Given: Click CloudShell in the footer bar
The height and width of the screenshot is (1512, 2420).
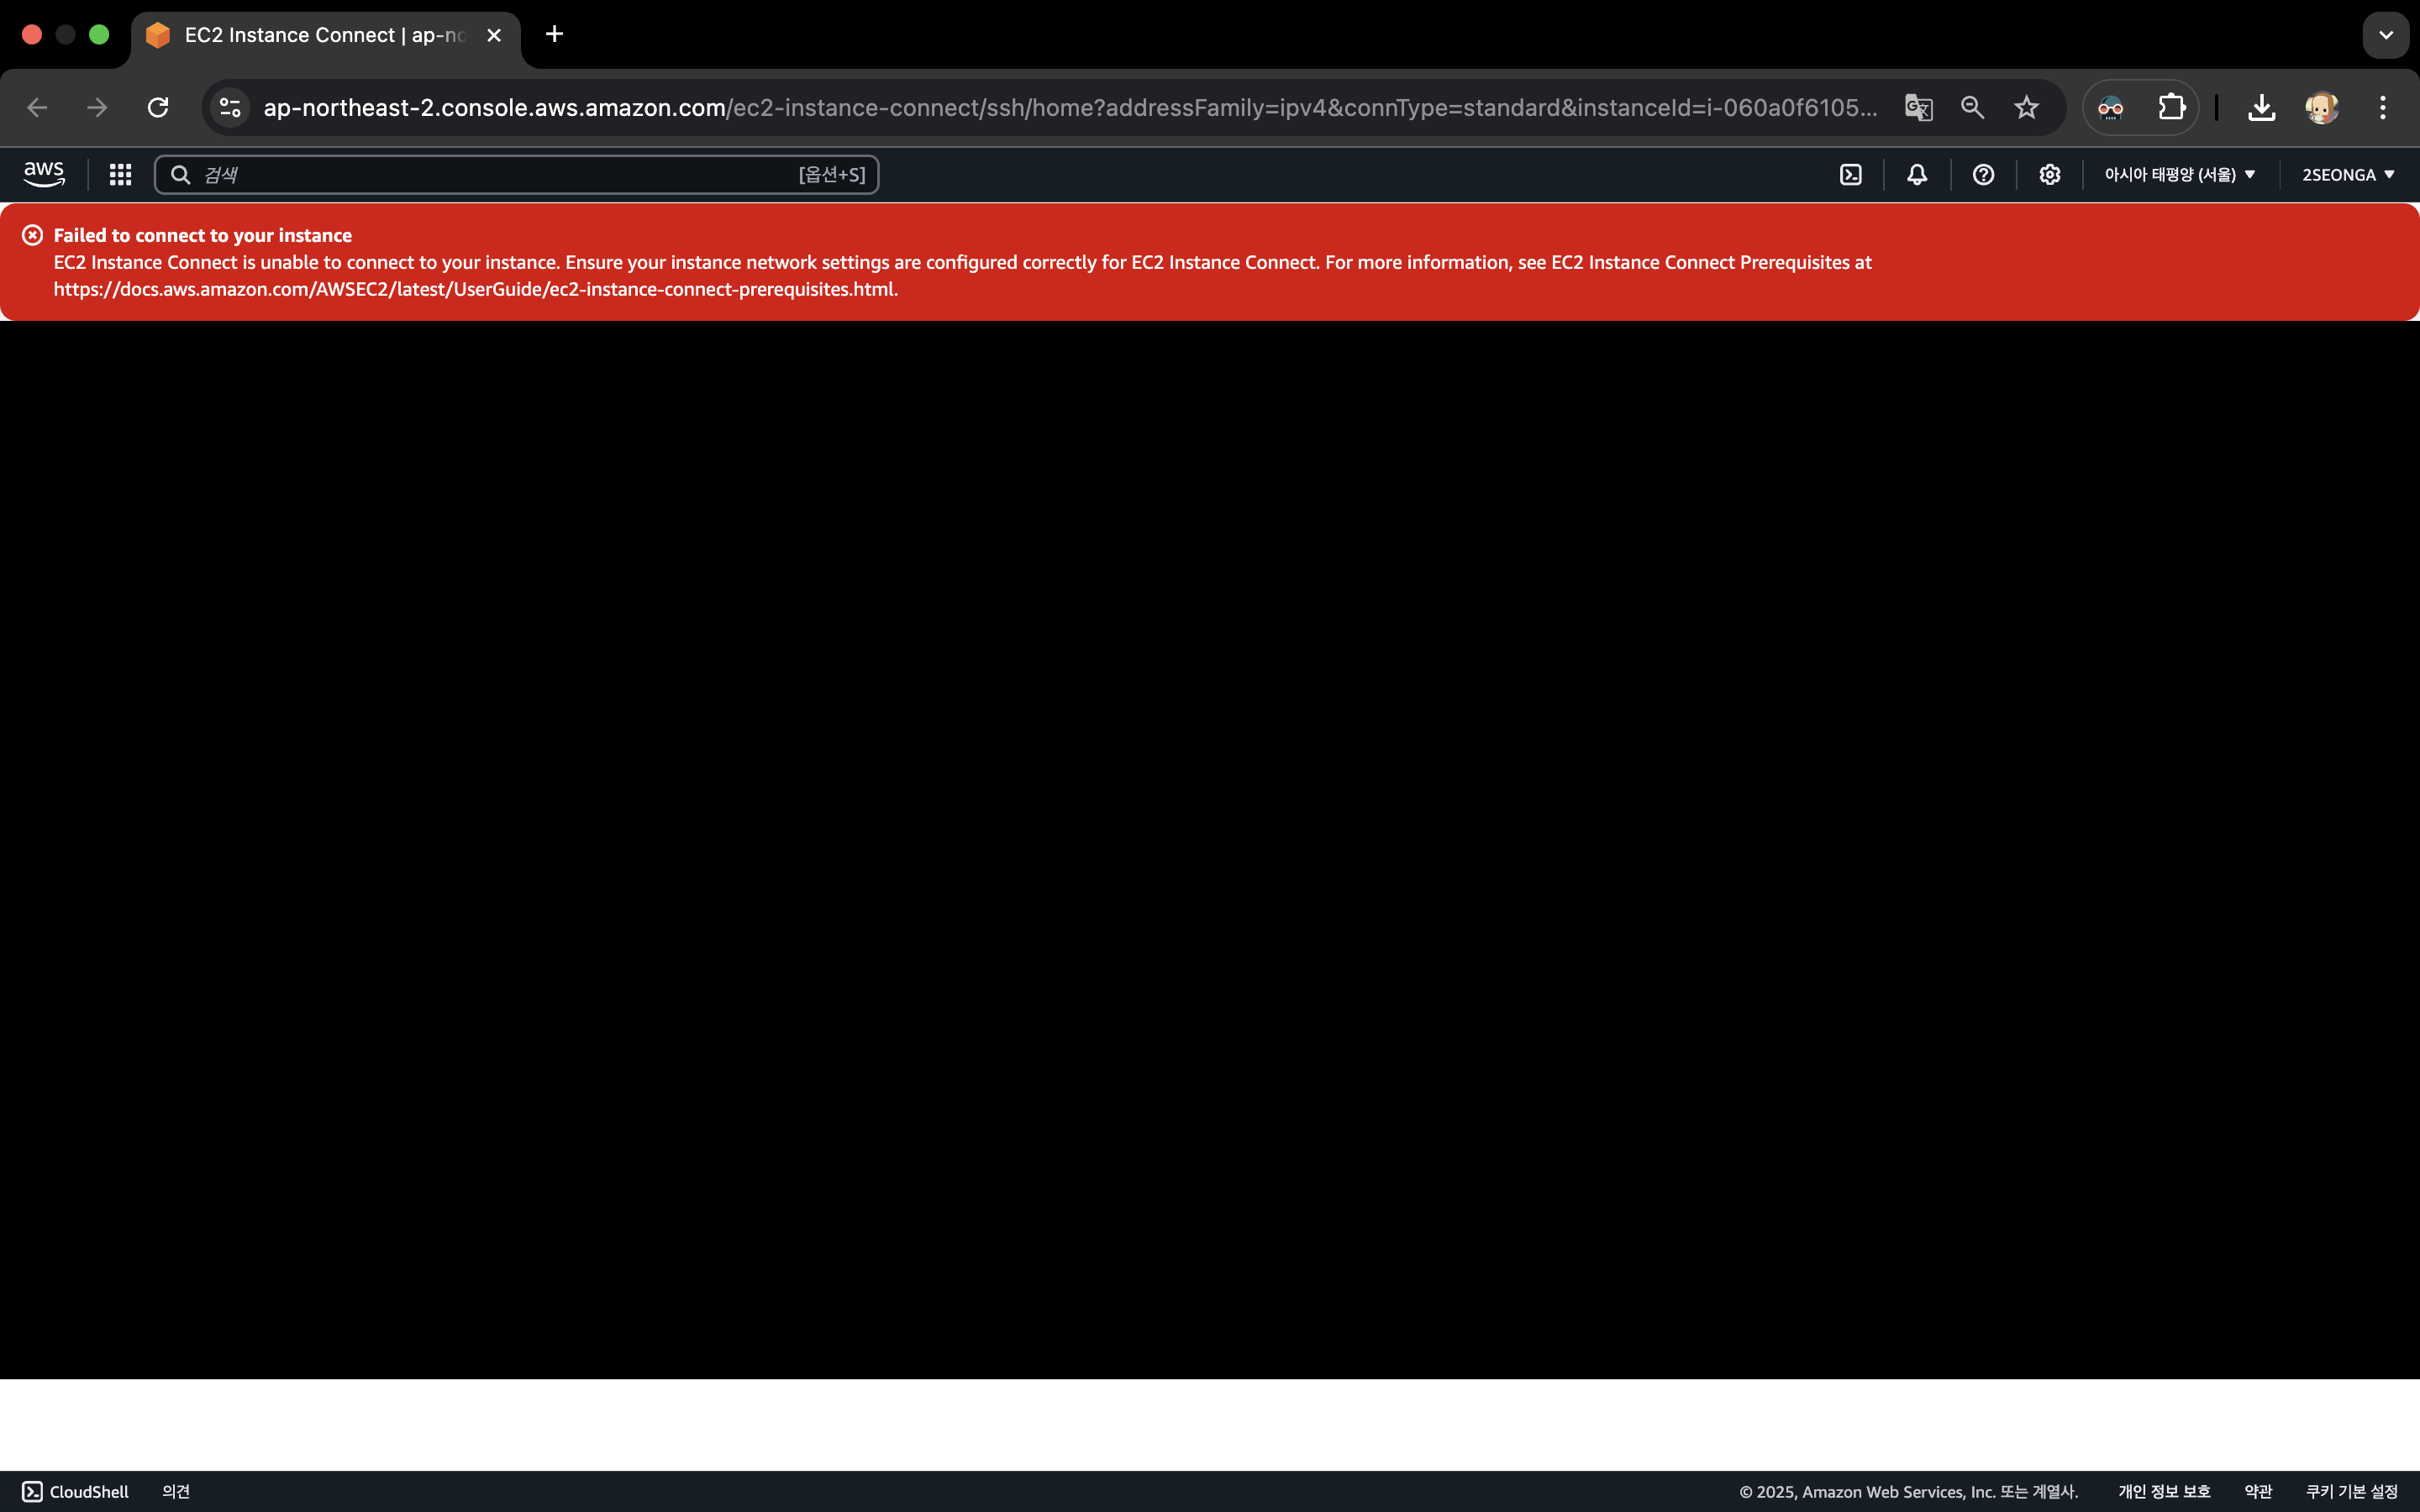Looking at the screenshot, I should (76, 1491).
